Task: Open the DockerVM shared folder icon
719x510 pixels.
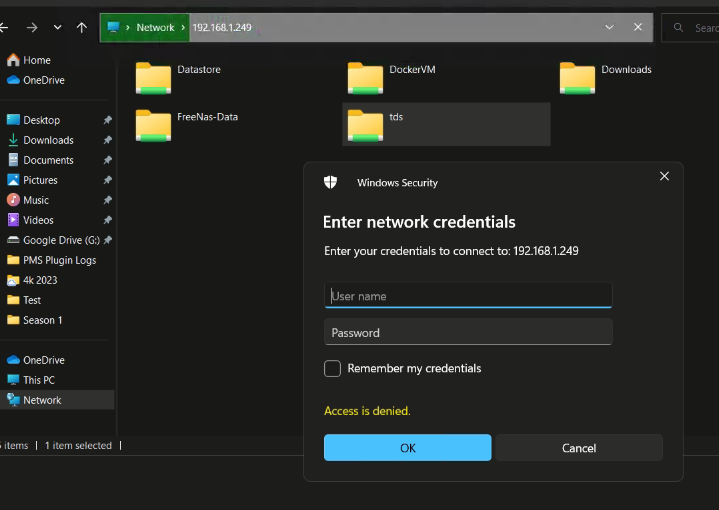Action: 365,76
